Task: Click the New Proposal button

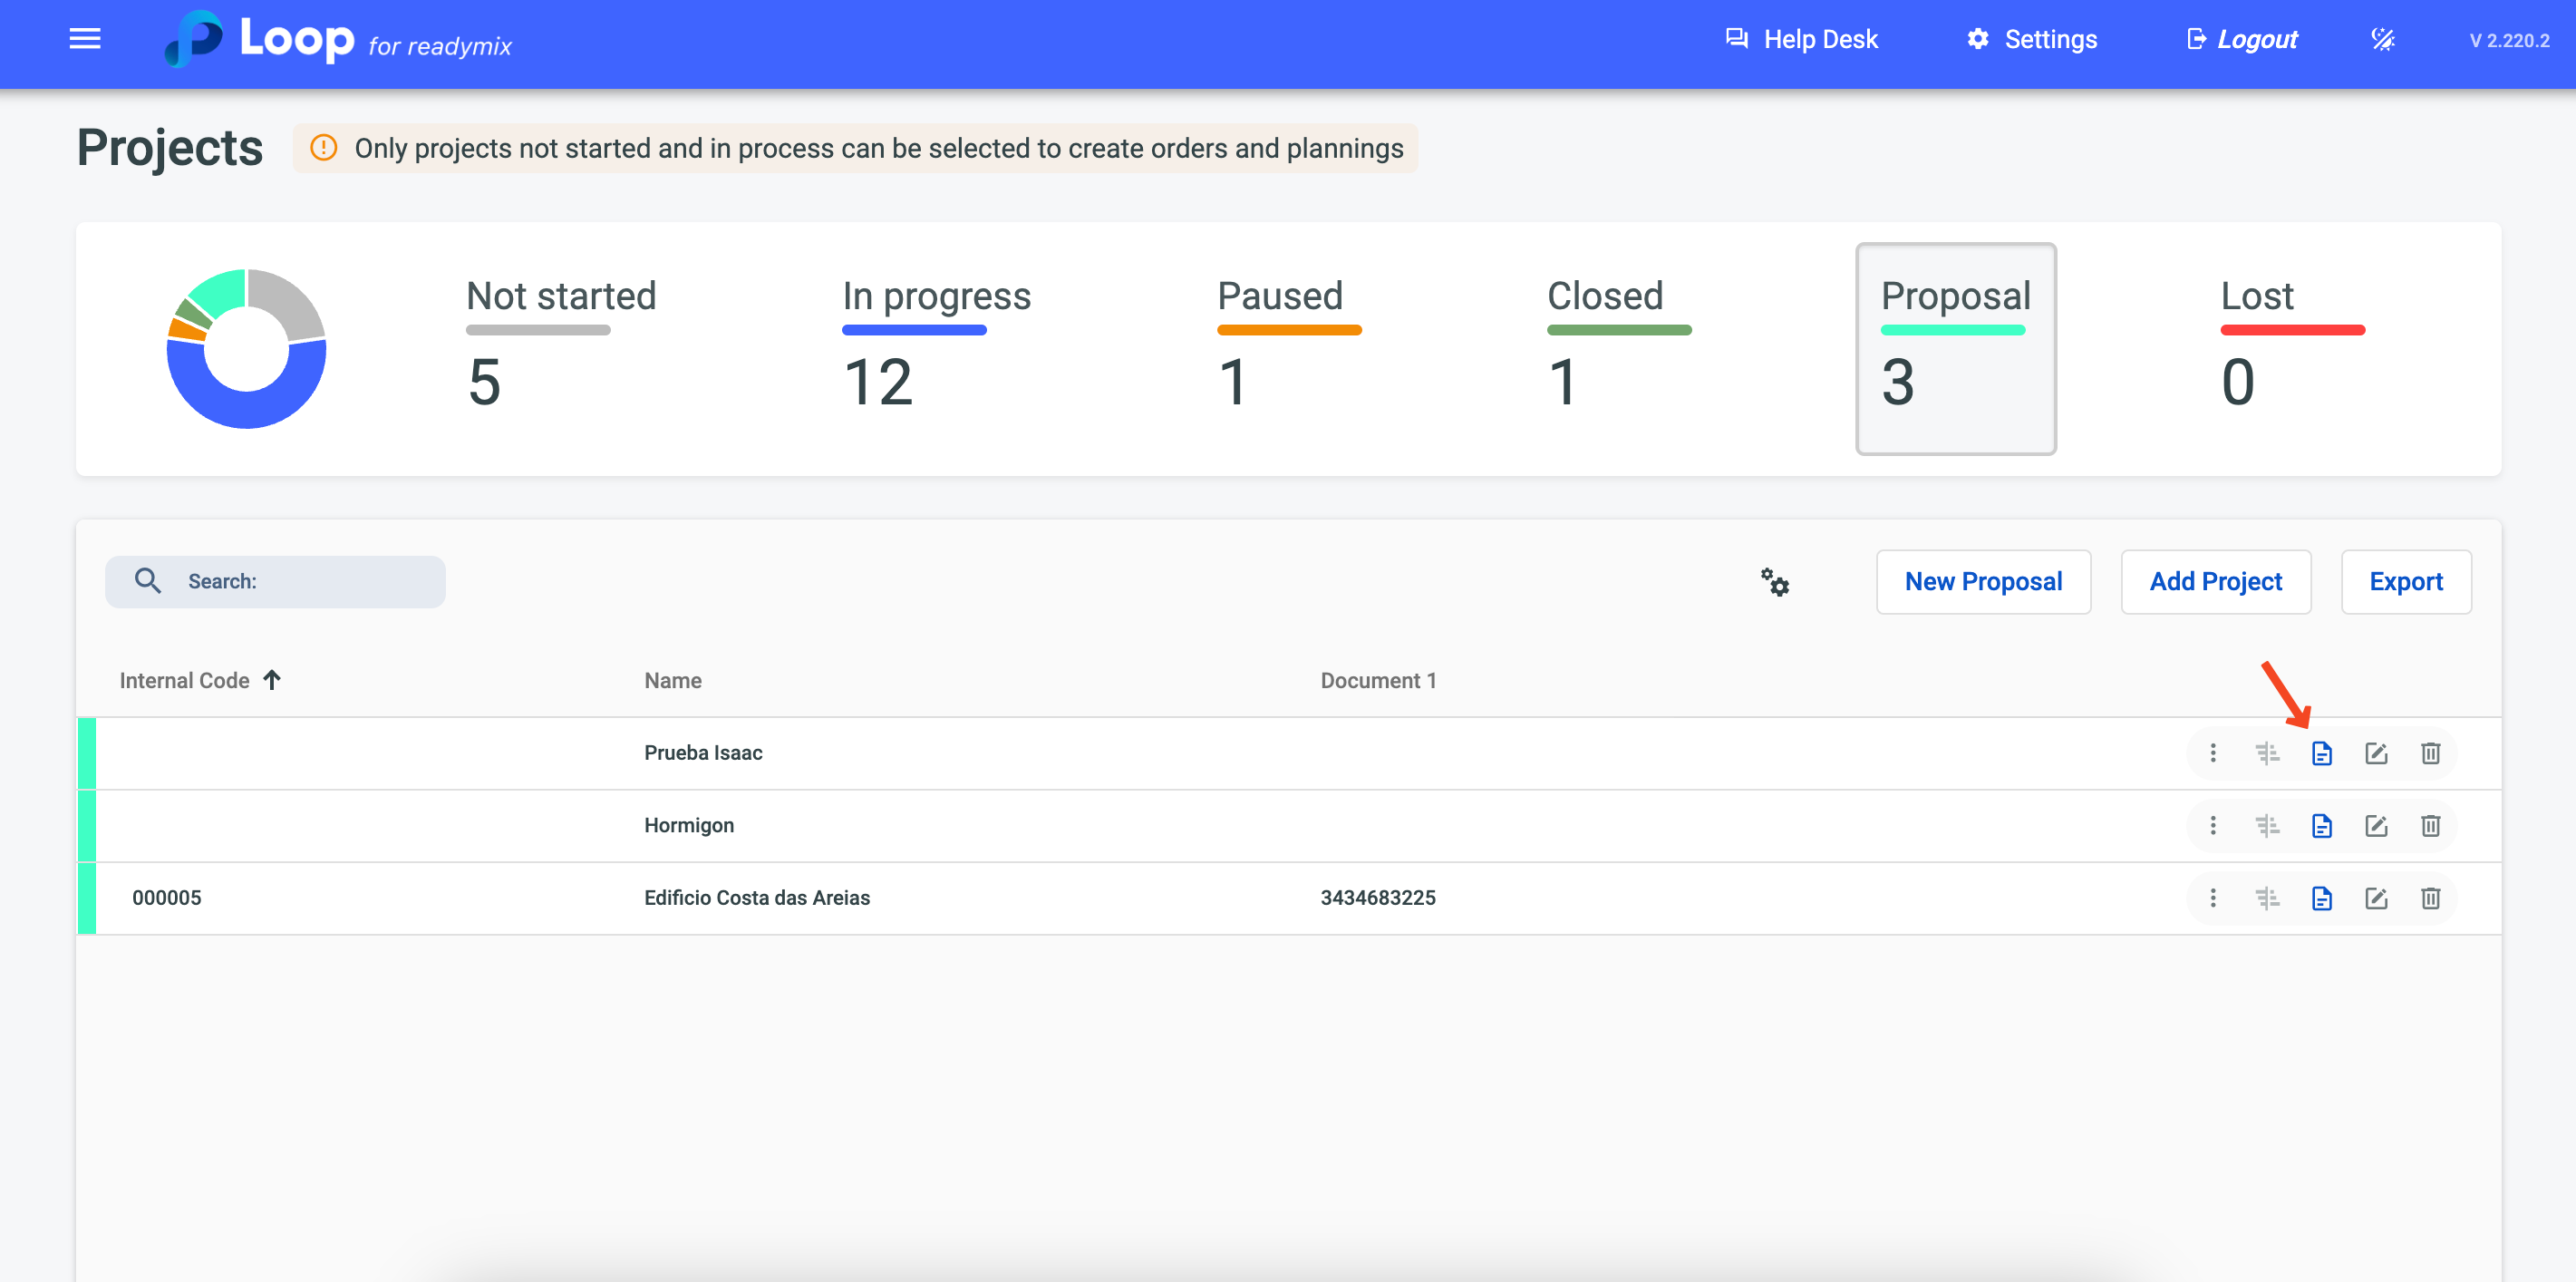Action: coord(1982,582)
